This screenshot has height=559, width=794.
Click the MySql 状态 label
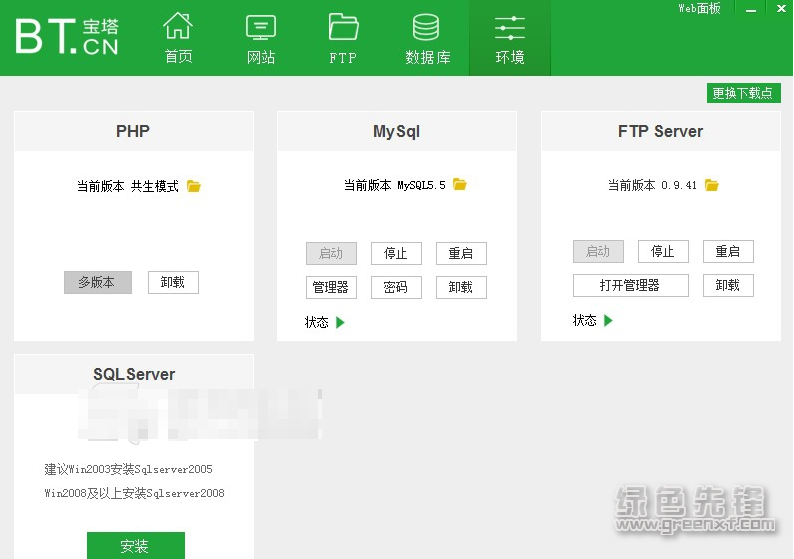(316, 323)
